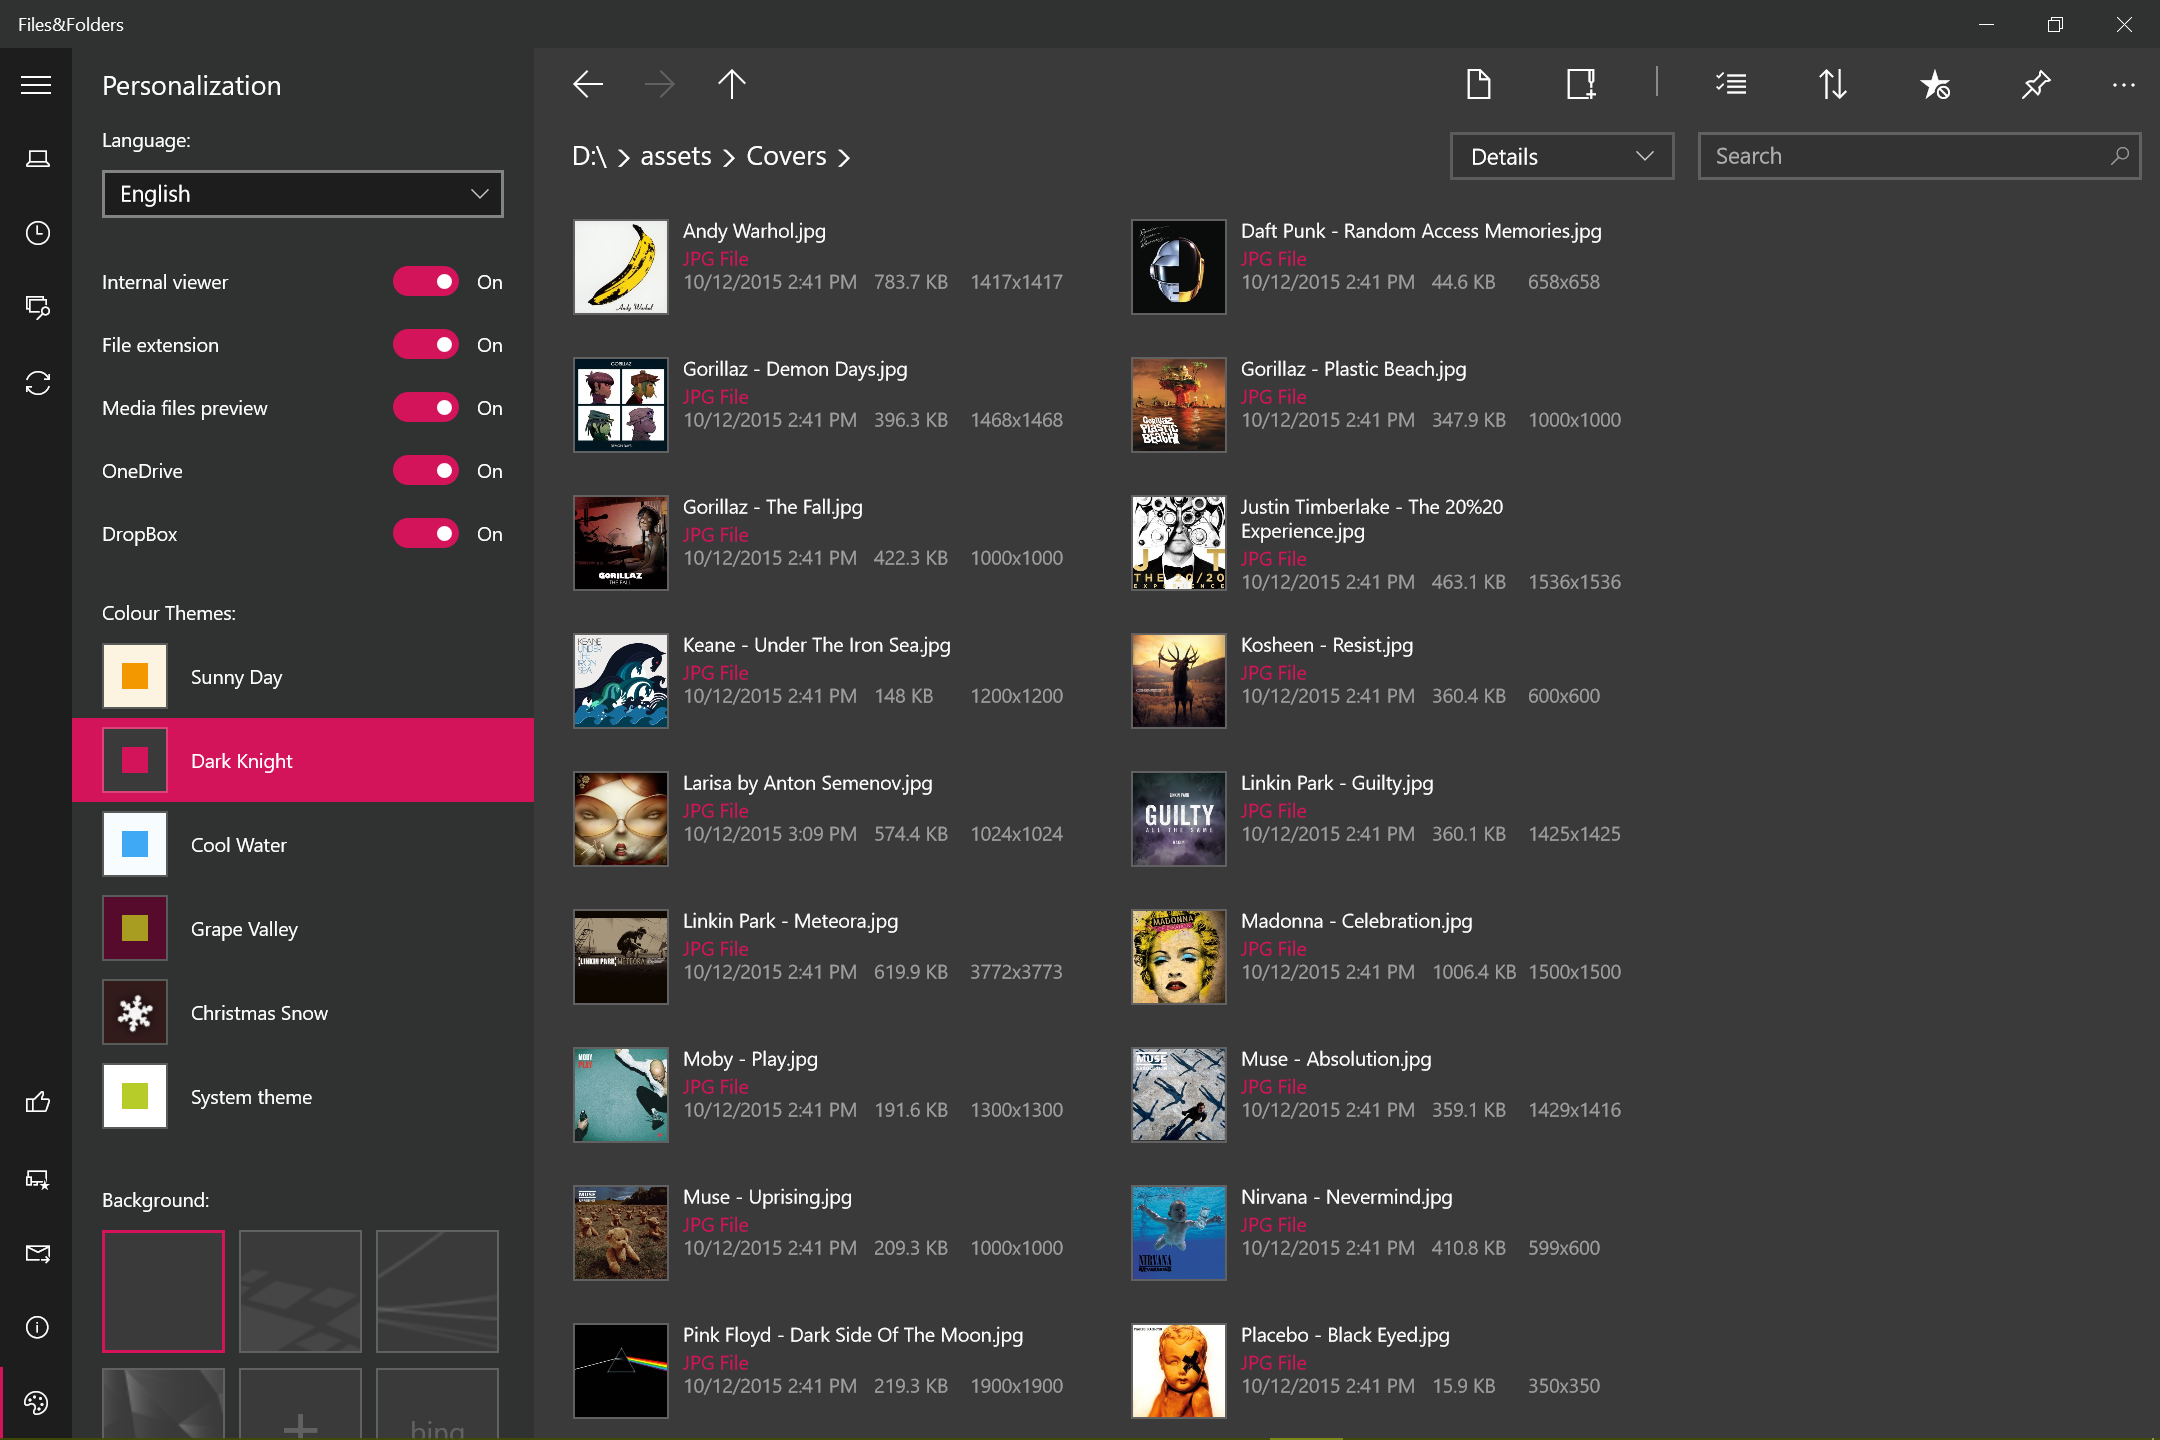Screen dimensions: 2160x1440
Task: Toggle Internal viewer switch off
Action: [x=427, y=282]
